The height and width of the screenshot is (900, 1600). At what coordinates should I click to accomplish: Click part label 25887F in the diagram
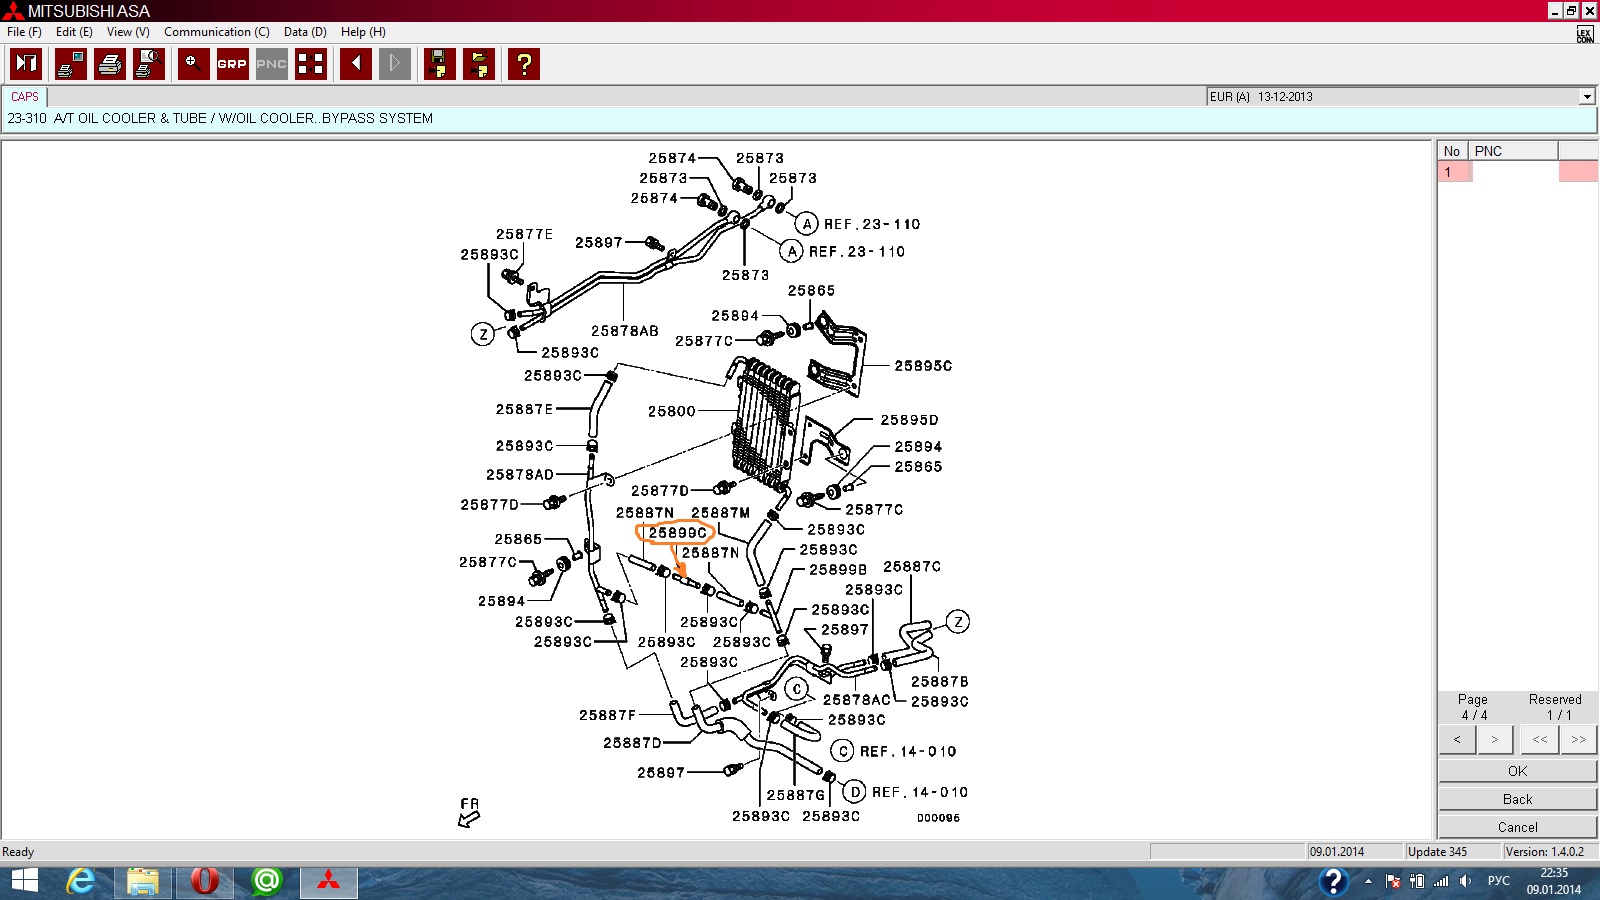coord(607,715)
